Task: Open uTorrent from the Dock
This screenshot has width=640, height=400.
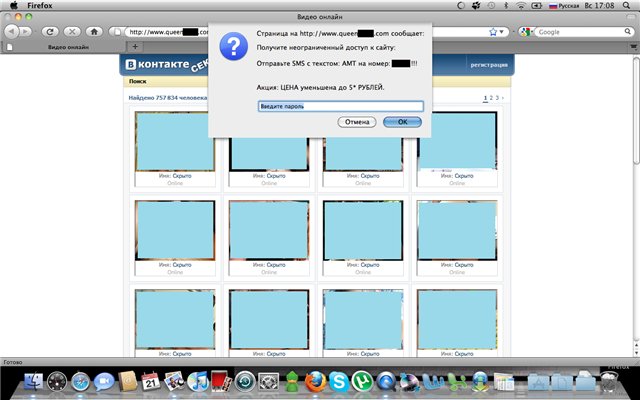Action: click(363, 381)
